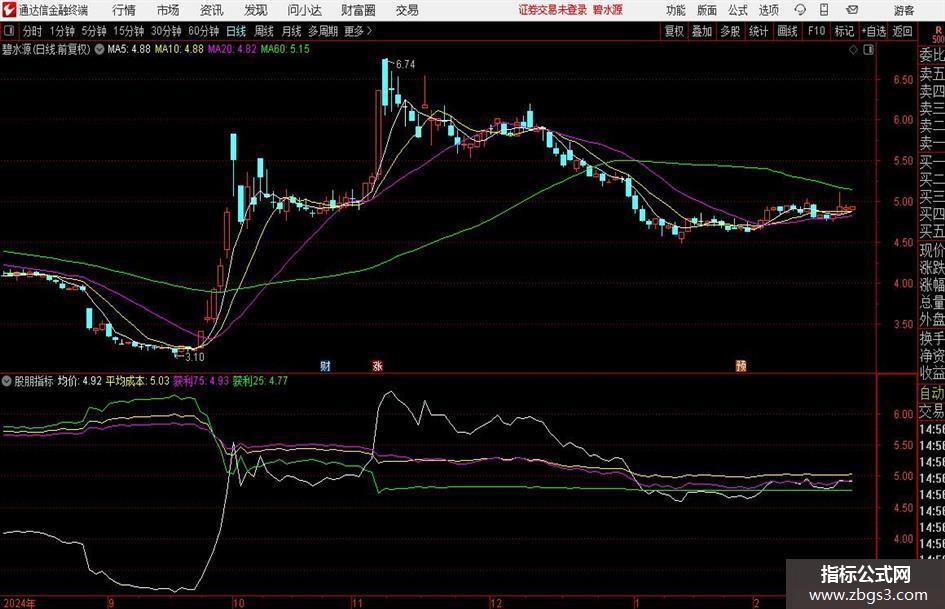945x609 pixels.
Task: Open the 行情 menu
Action: [124, 10]
